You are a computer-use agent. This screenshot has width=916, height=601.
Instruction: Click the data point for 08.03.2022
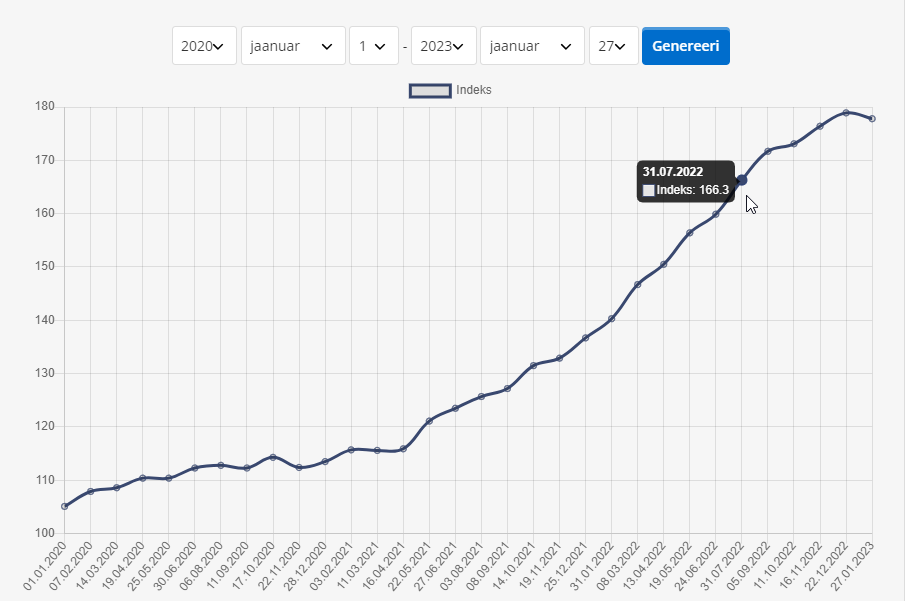638,284
